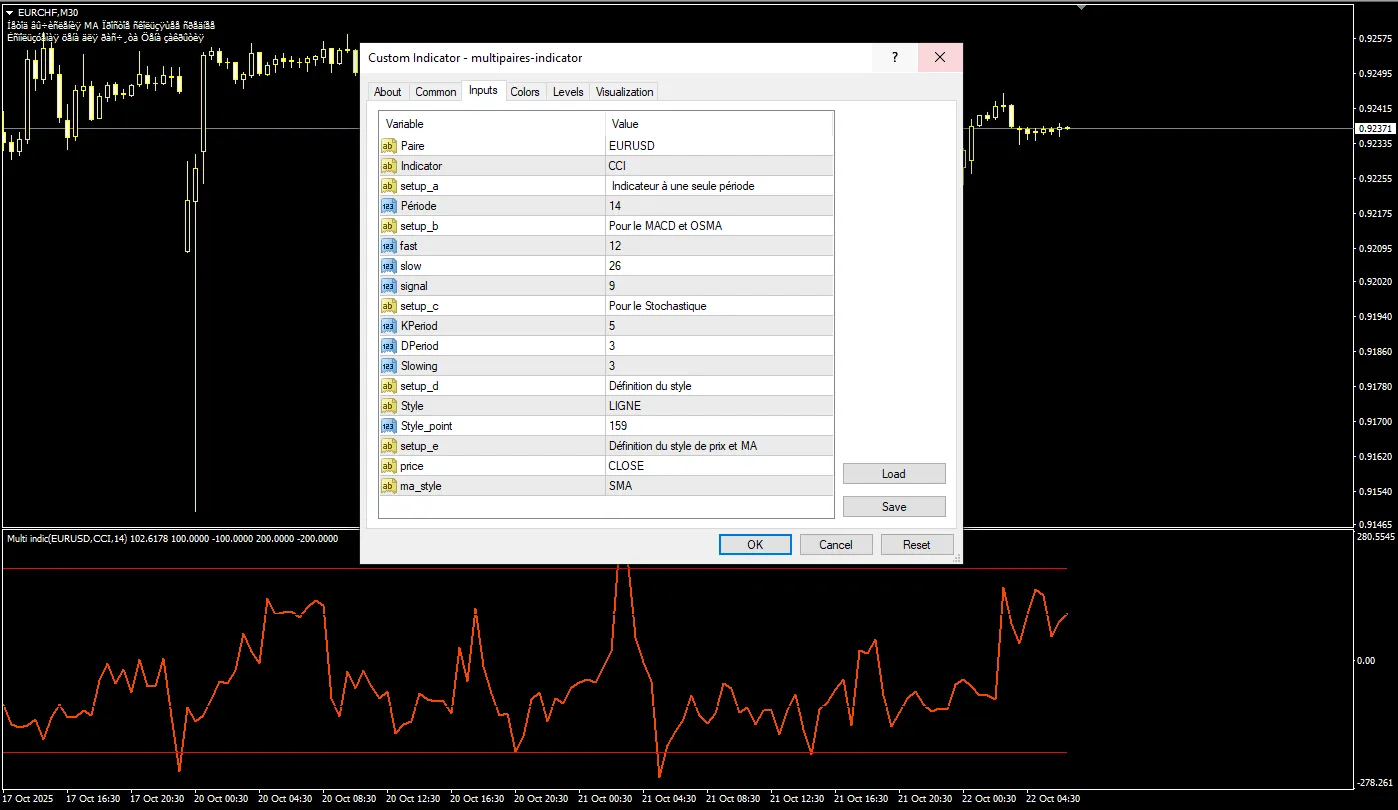Viewport: 1398px width, 810px height.
Task: Click the string icon beside Paire
Action: [x=388, y=146]
